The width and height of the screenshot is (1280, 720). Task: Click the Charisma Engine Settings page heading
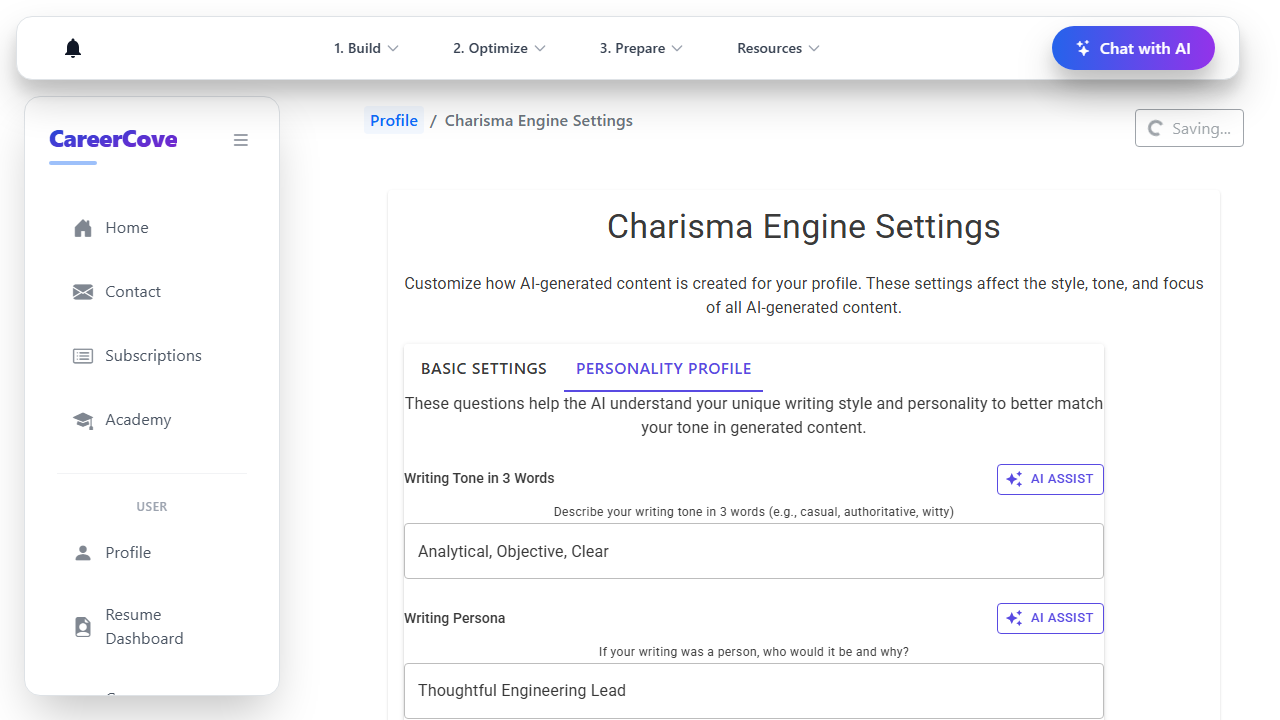tap(804, 226)
